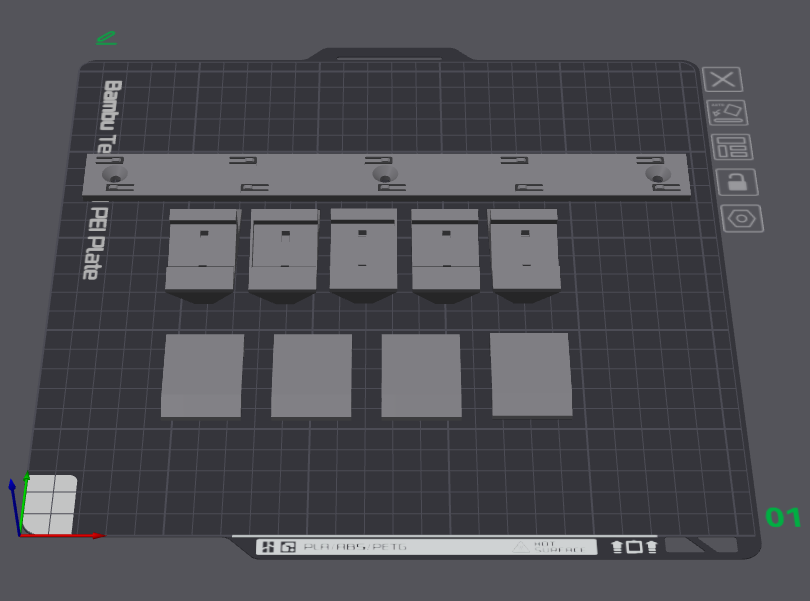Viewport: 810px width, 601px height.
Task: Select the third flat rectangular plate object
Action: point(421,375)
